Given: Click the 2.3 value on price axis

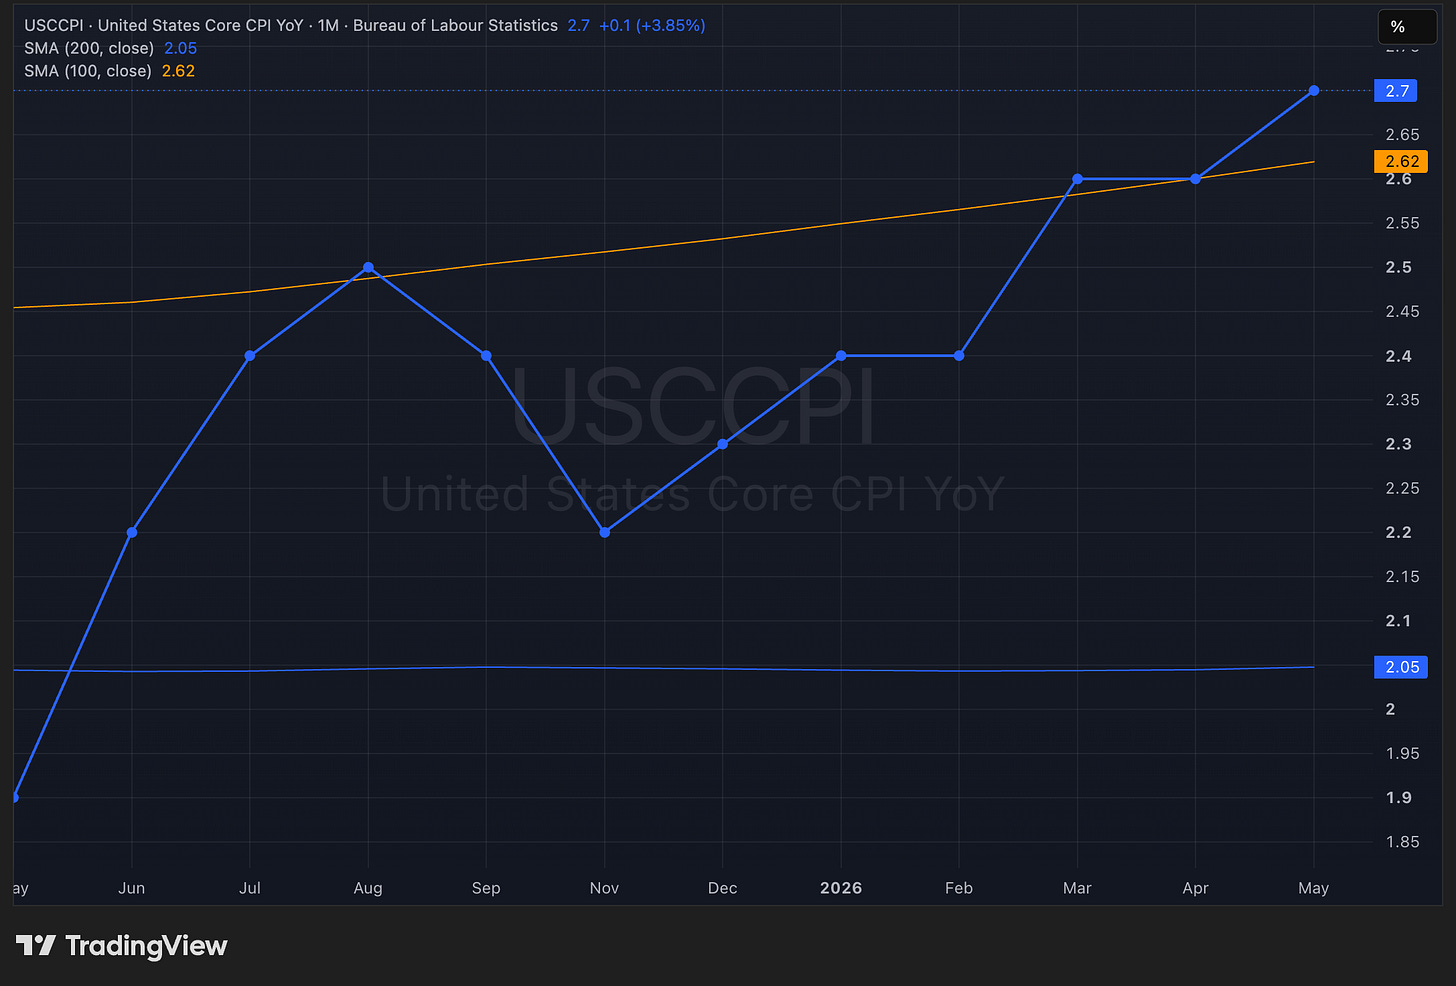Looking at the screenshot, I should pos(1399,444).
